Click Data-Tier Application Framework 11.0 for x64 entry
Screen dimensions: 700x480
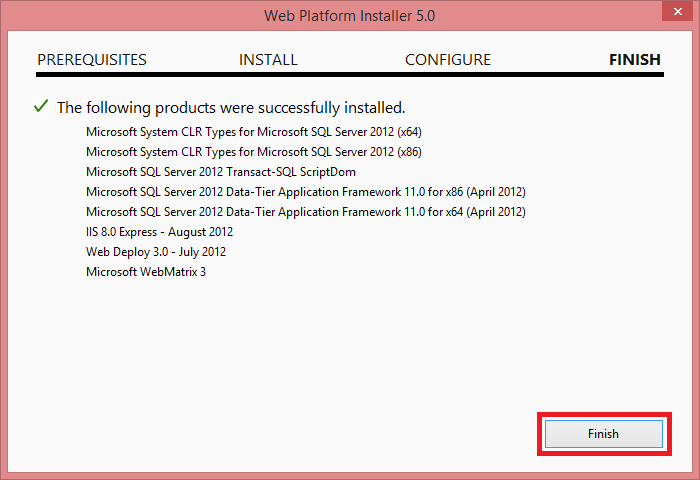[306, 212]
